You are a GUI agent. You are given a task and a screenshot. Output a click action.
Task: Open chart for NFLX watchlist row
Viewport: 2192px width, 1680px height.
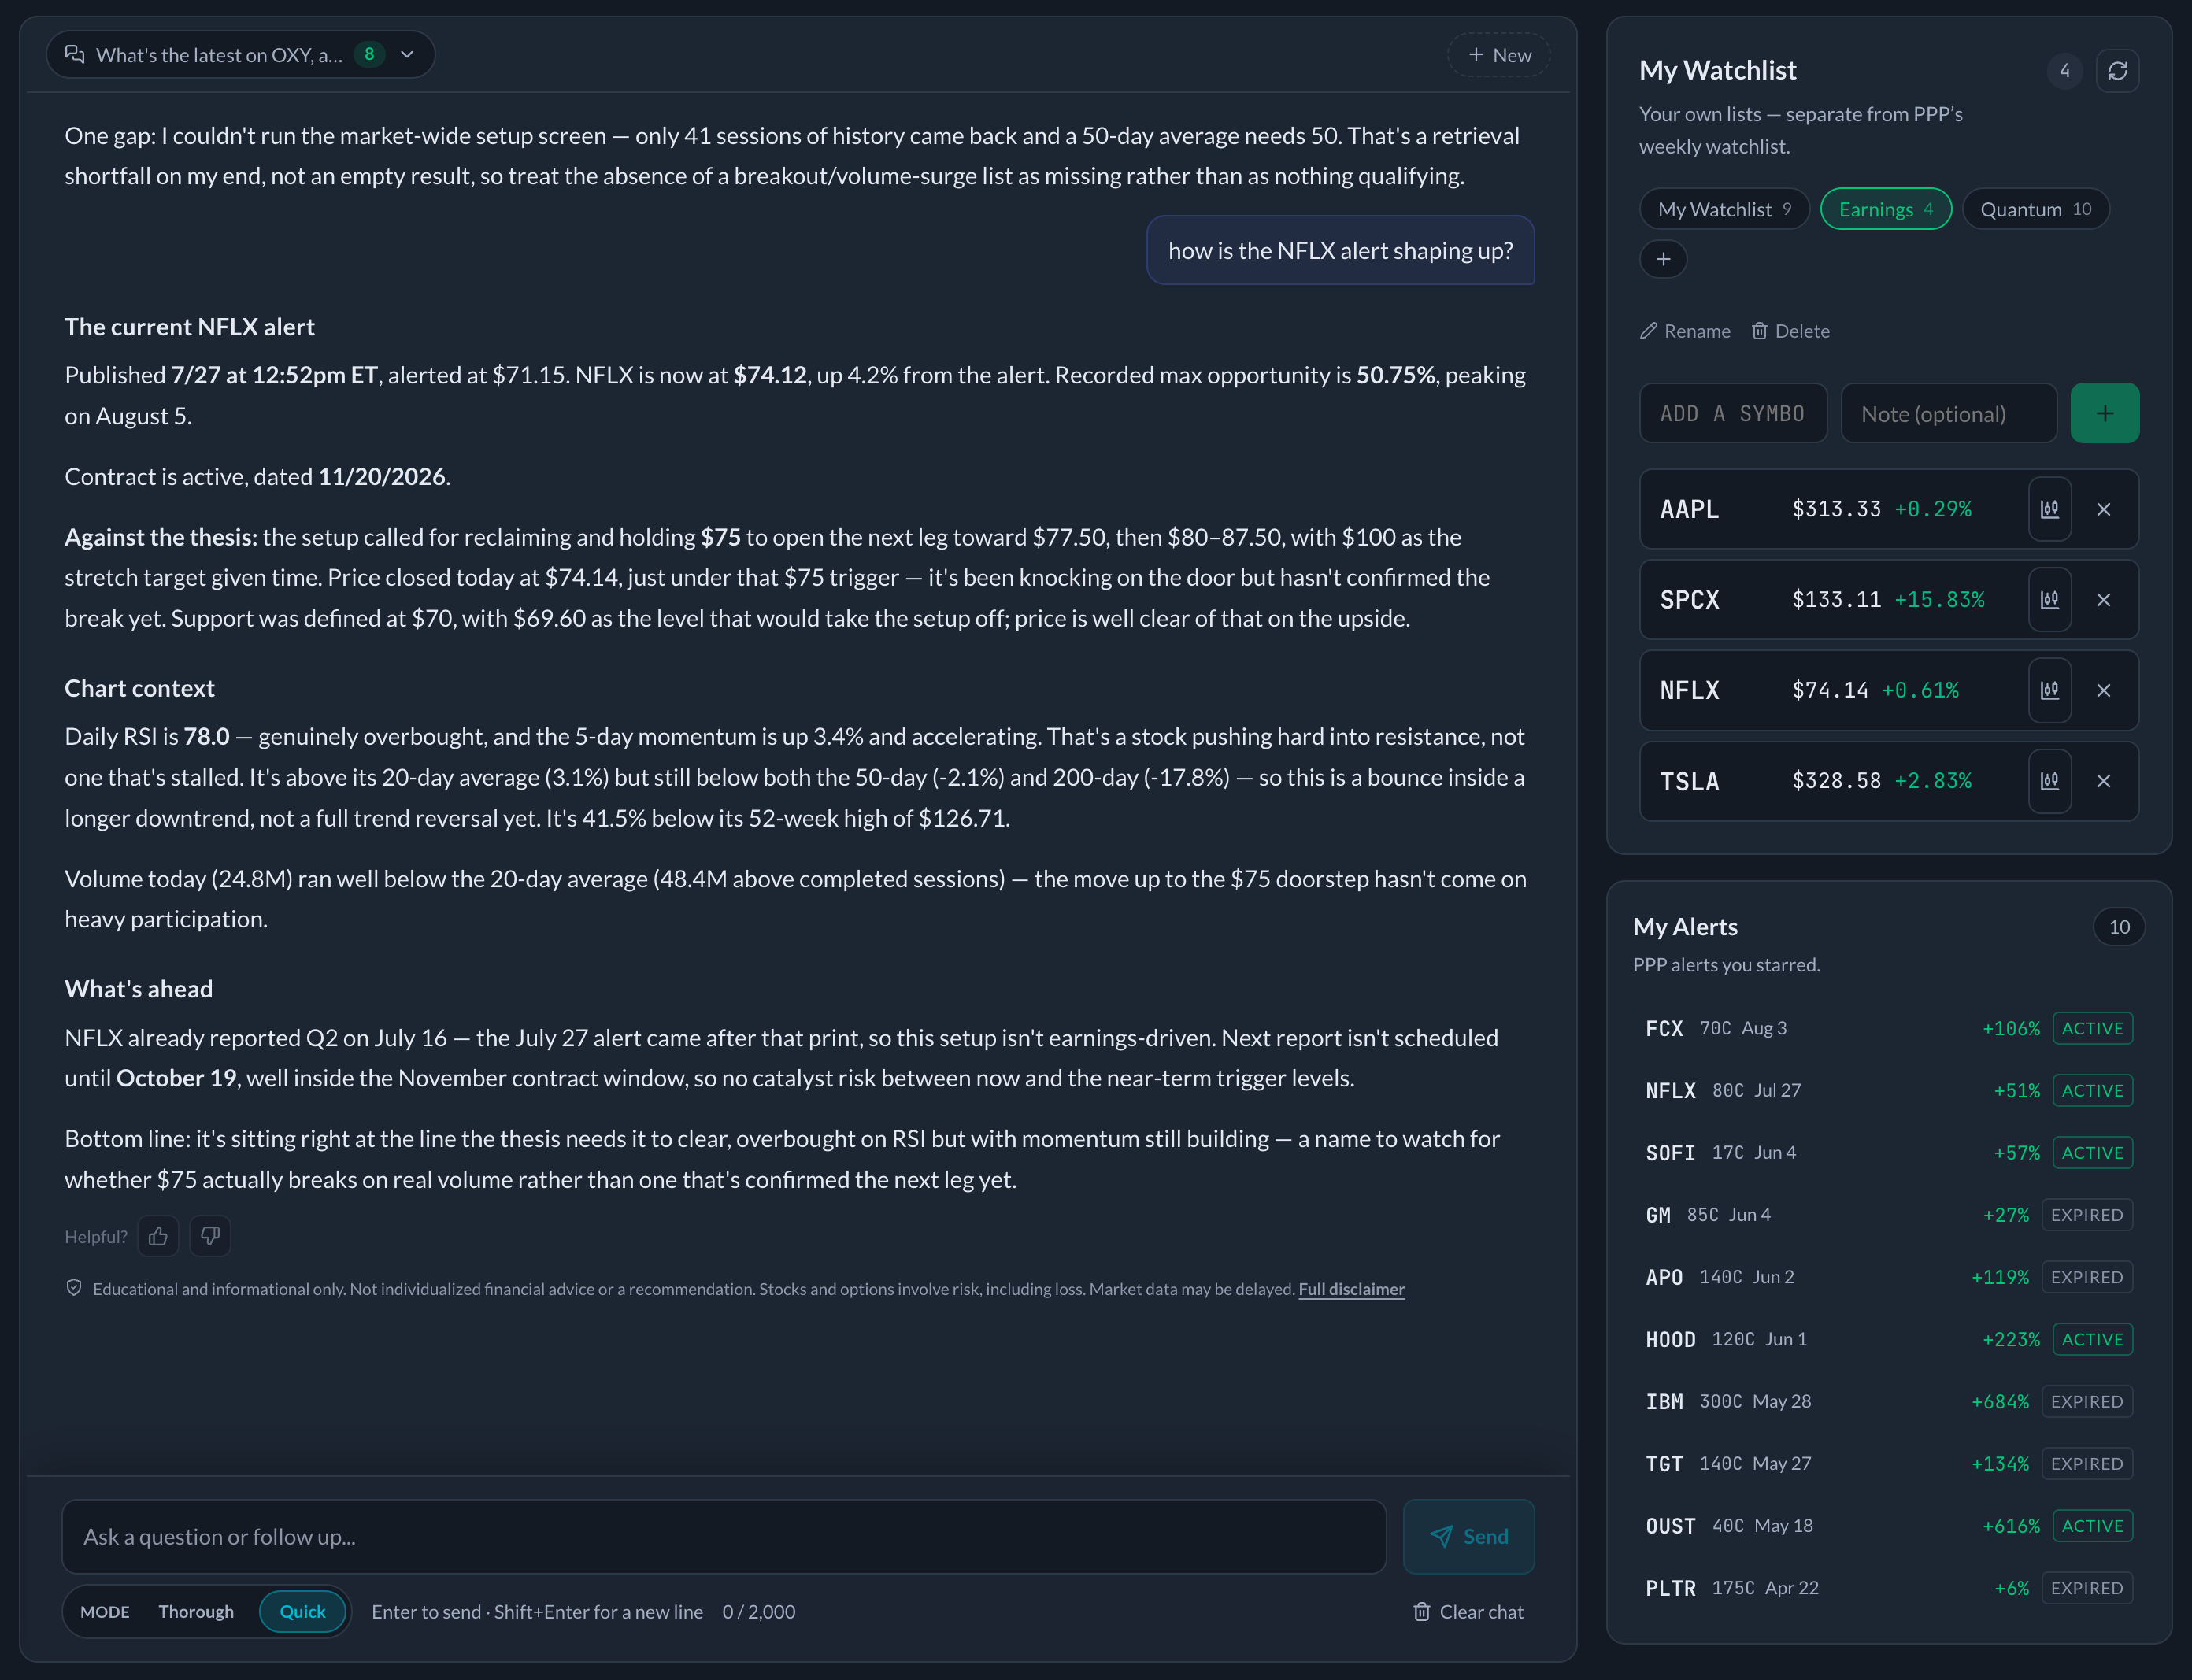pyautogui.click(x=2049, y=690)
